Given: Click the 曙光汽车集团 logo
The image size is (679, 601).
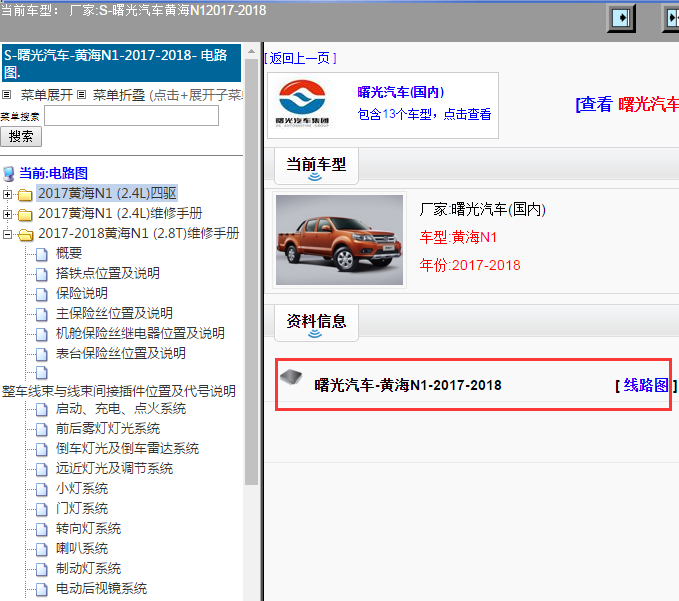Looking at the screenshot, I should [302, 103].
